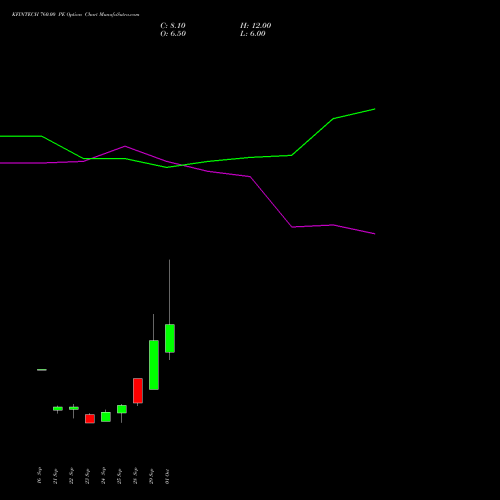Click the 23 Sep date label
This screenshot has height=500, width=500.
(x=87, y=476)
